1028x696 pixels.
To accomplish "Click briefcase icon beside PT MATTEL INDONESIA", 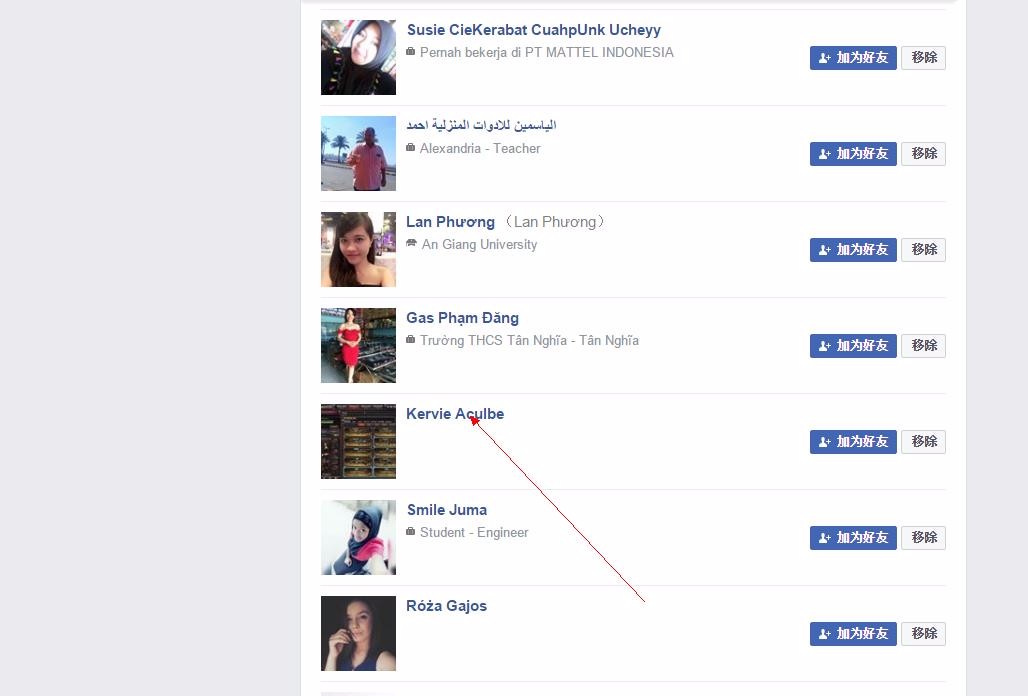I will (x=410, y=52).
